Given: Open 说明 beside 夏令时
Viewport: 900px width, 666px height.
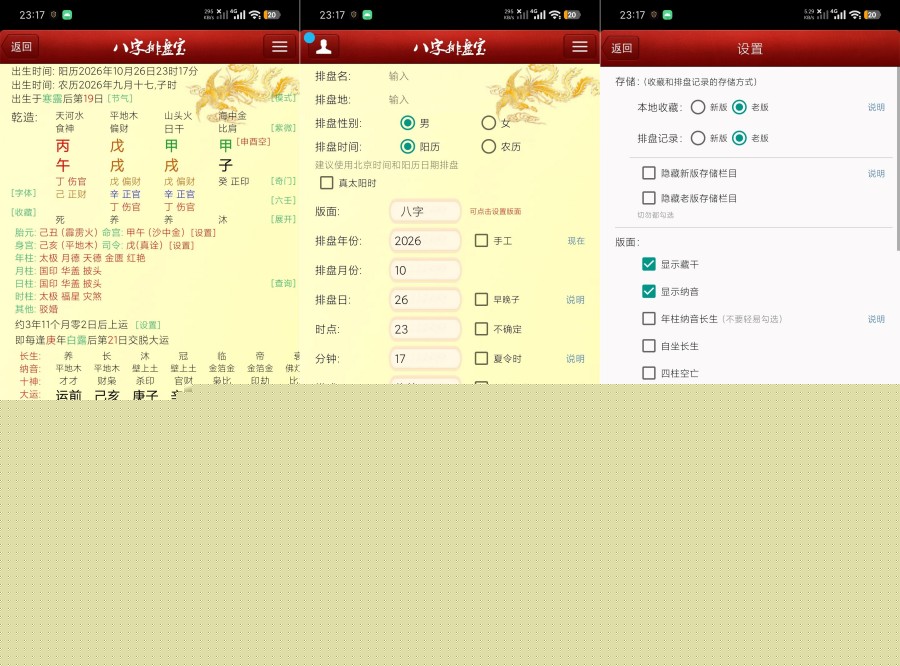Looking at the screenshot, I should point(575,359).
